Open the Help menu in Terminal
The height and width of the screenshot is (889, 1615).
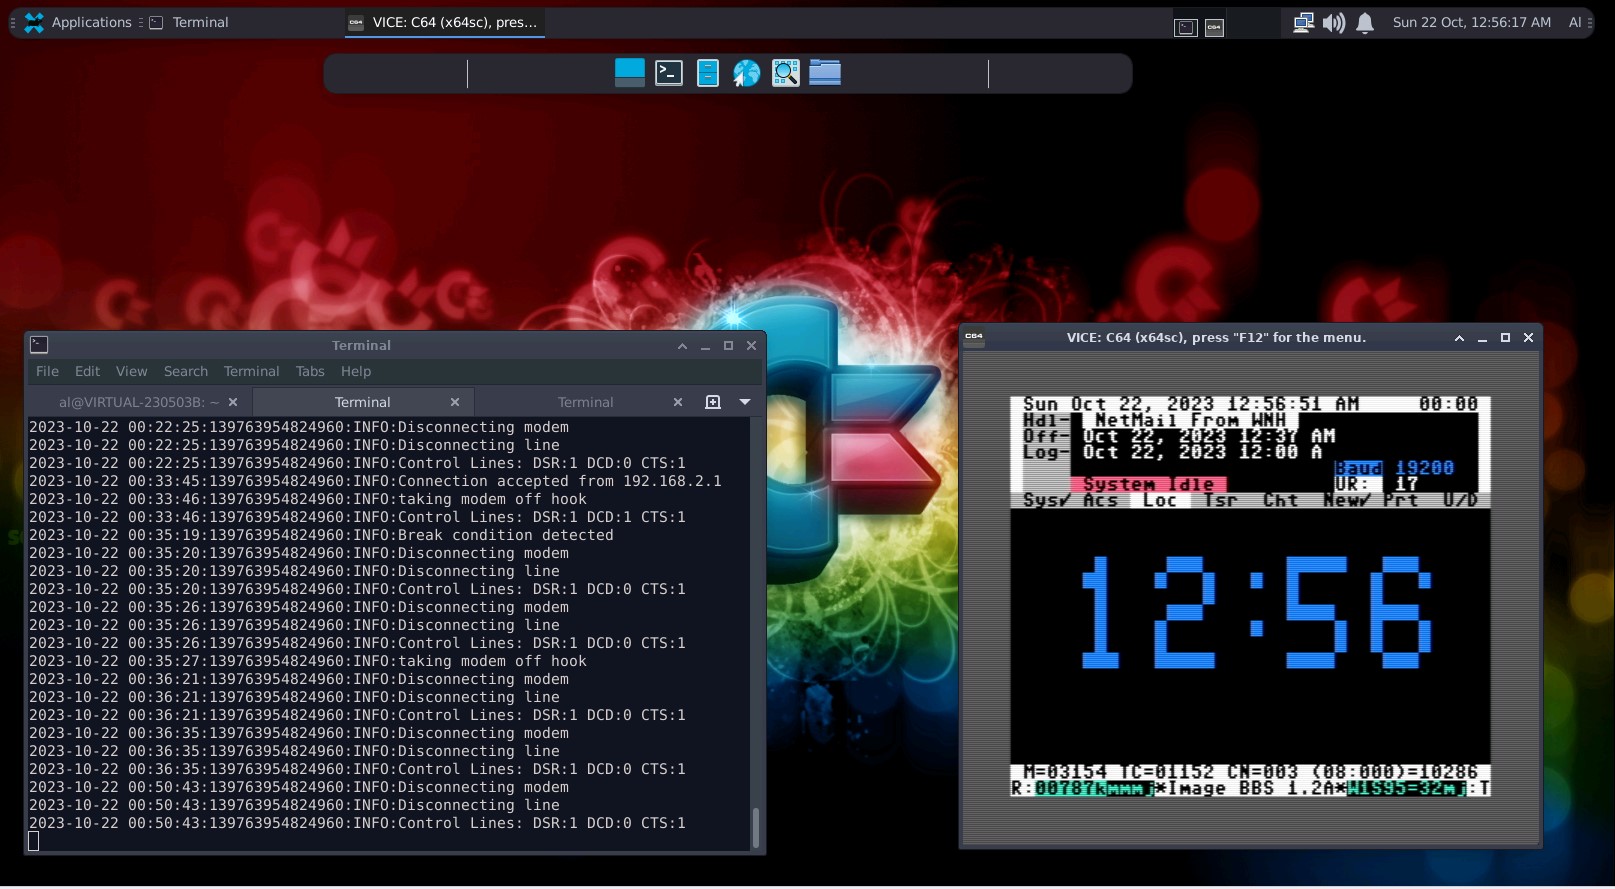tap(356, 371)
